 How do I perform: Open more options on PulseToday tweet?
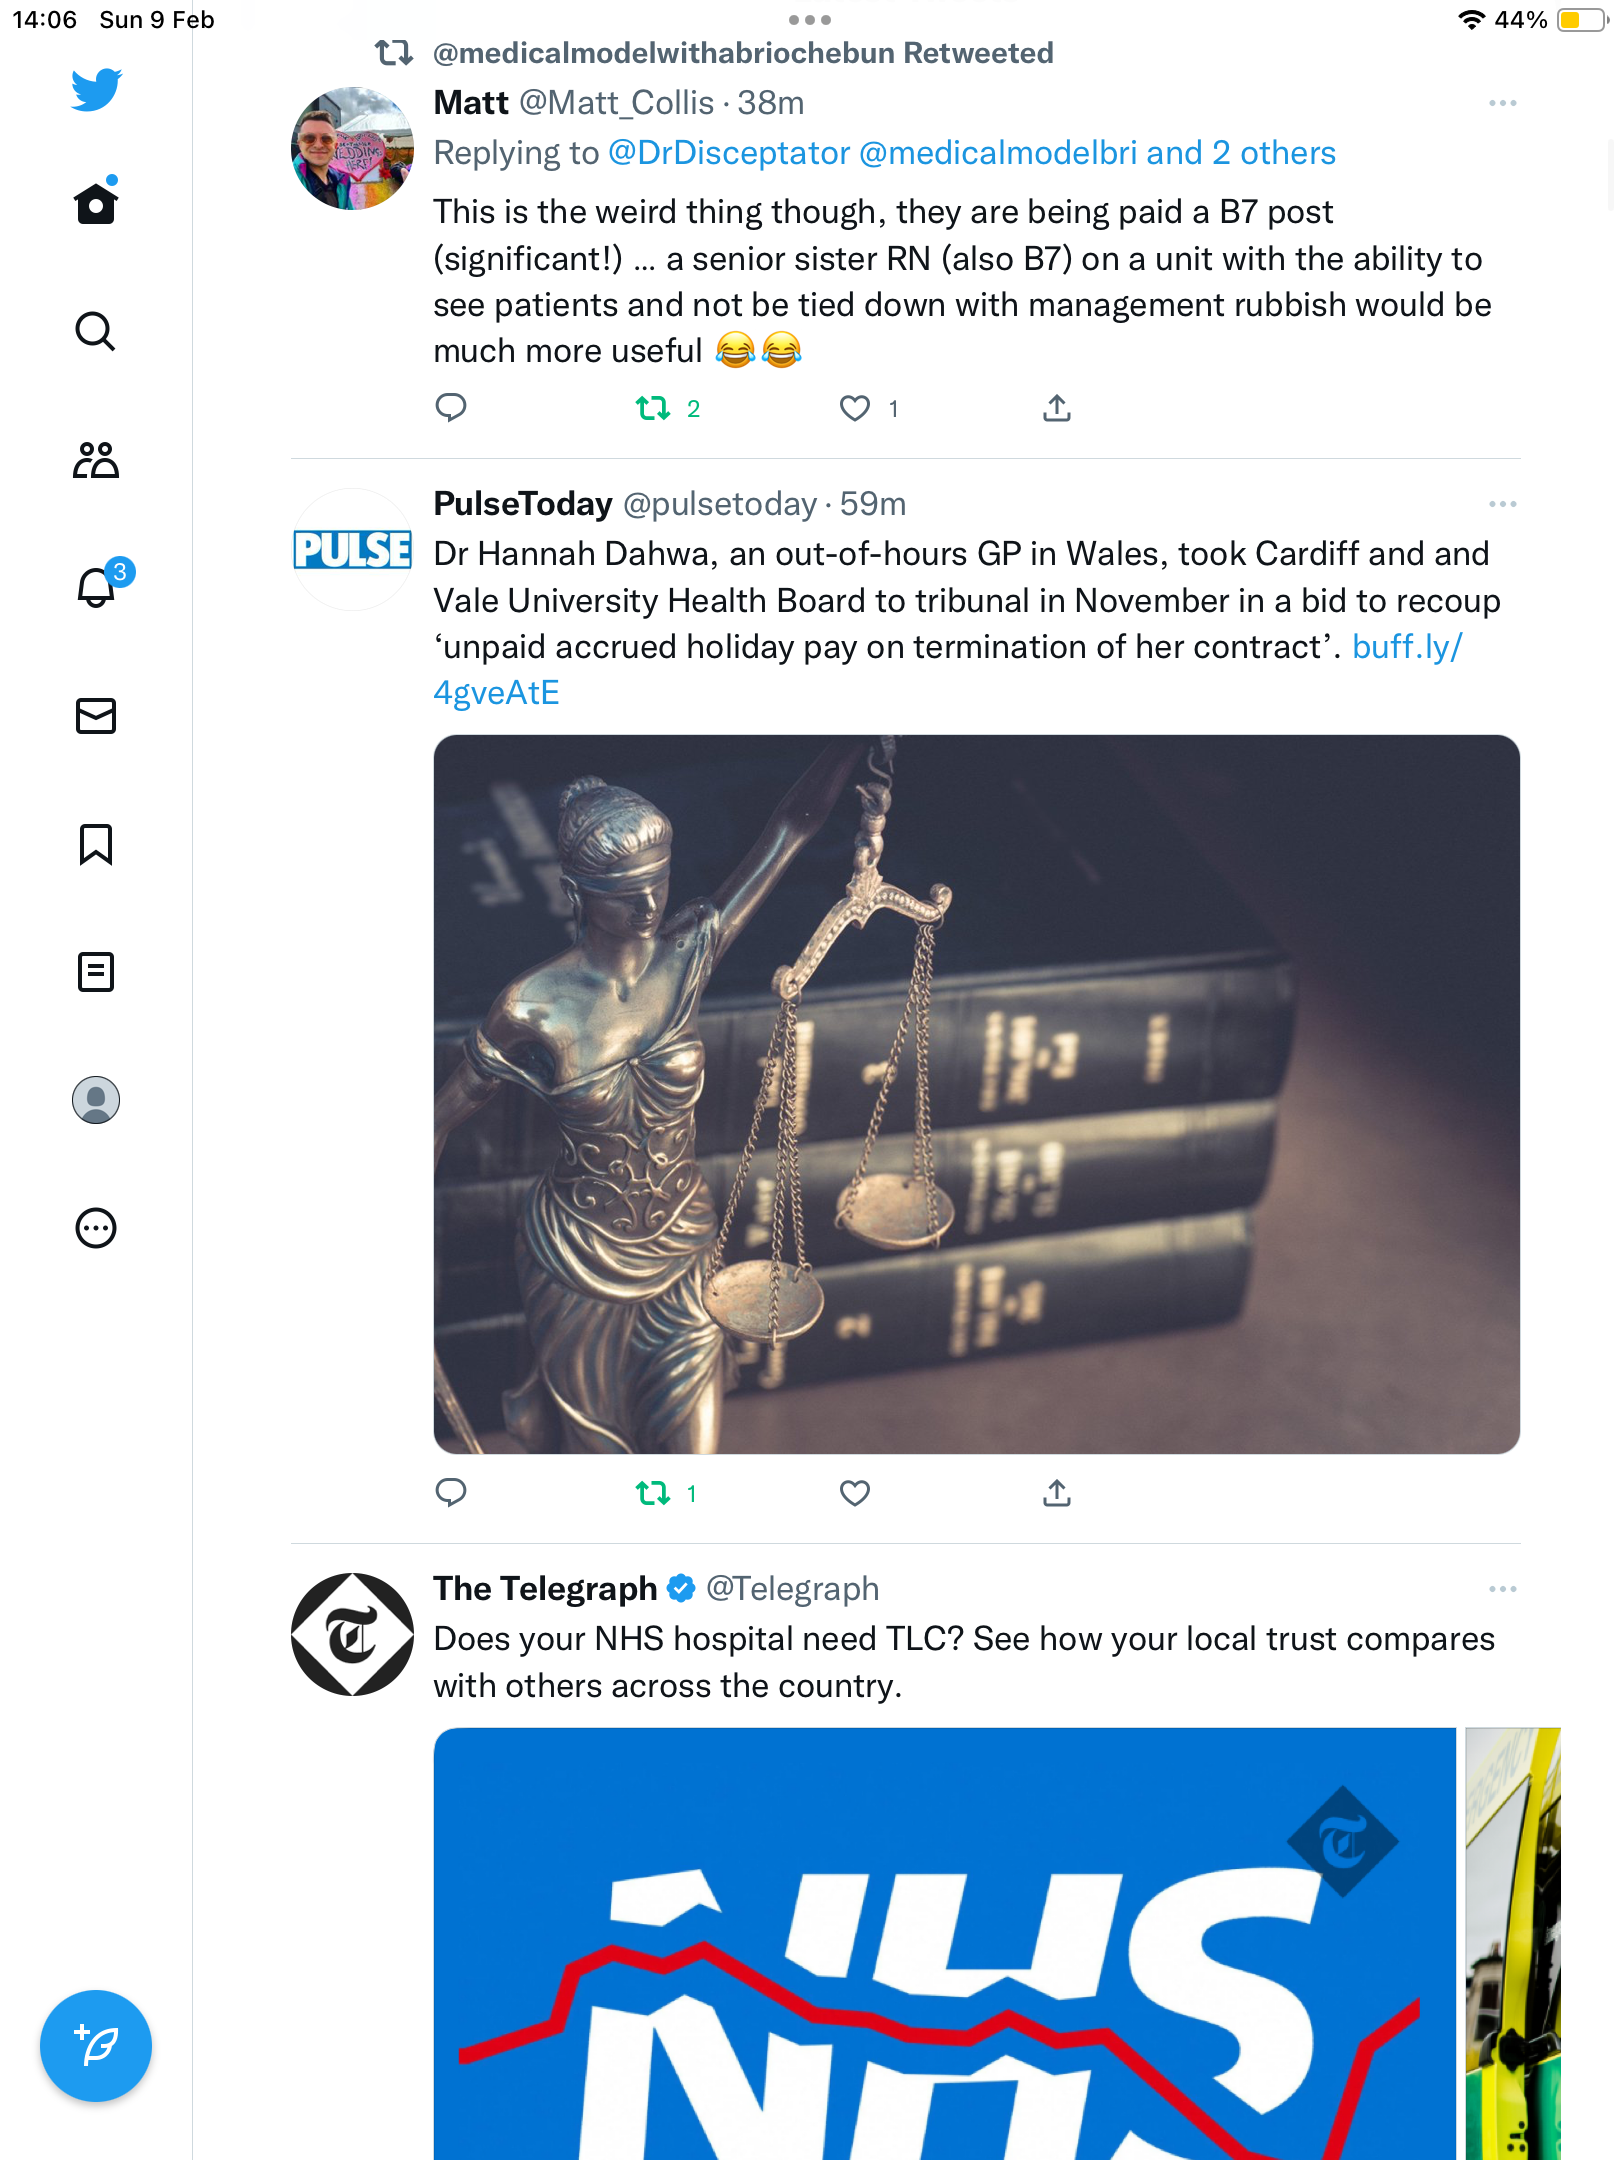1502,504
